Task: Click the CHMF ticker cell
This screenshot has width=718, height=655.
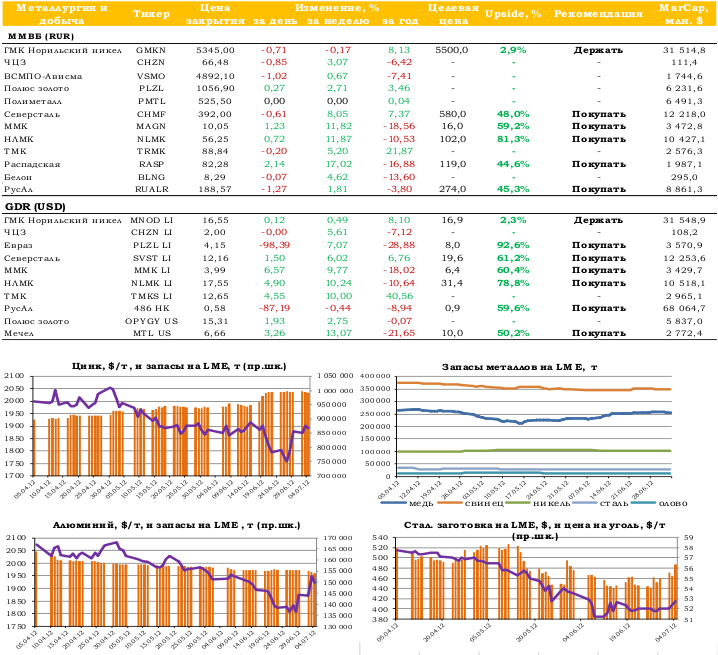Action: 151,114
